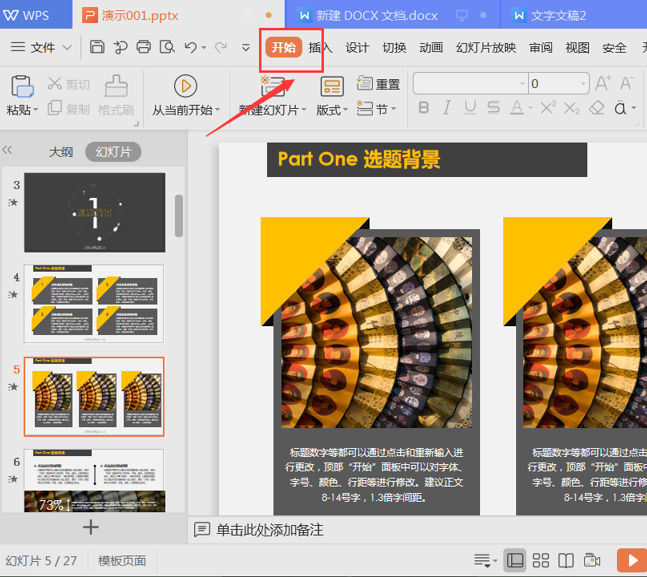Click the slide title Part One 选题背景
647x577 pixels.
359,159
